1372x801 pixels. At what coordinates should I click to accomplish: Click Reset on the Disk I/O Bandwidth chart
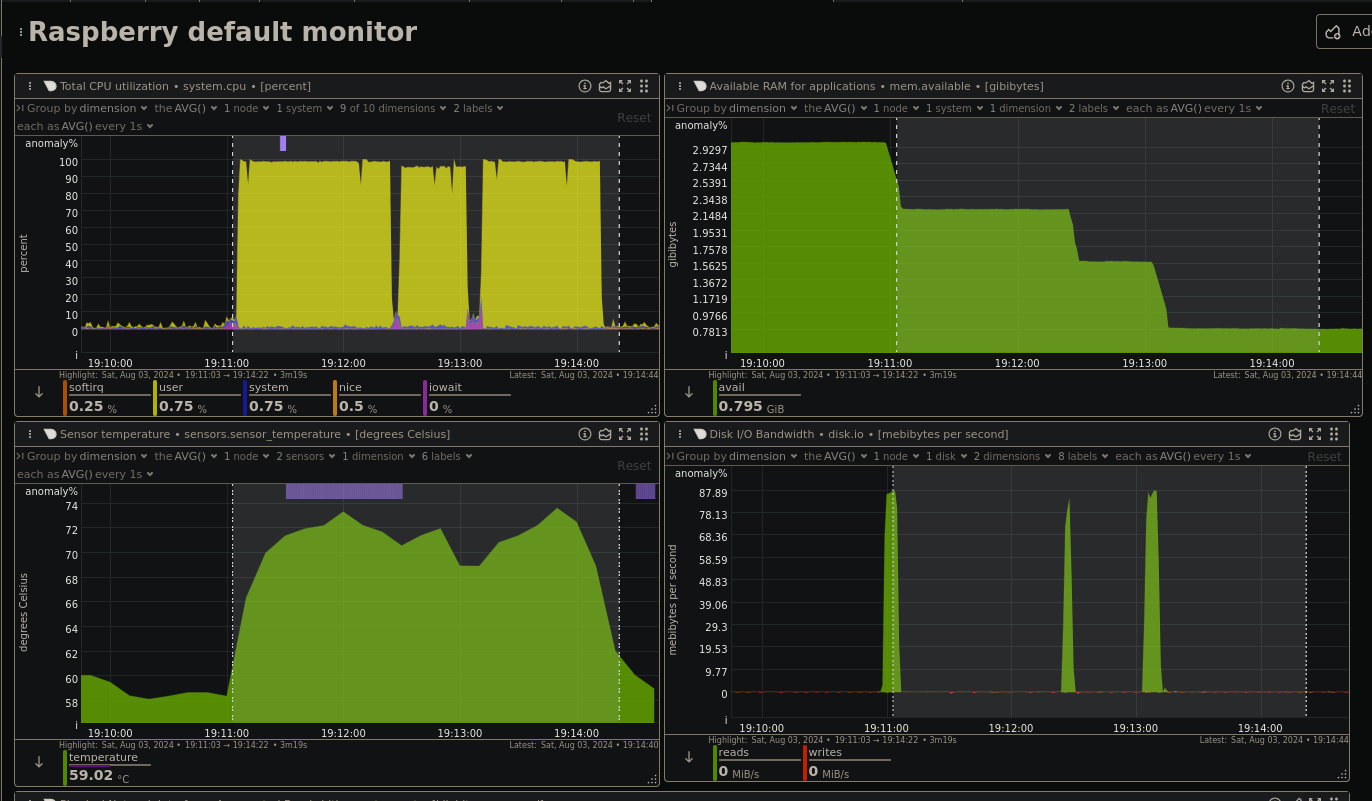click(x=1325, y=457)
